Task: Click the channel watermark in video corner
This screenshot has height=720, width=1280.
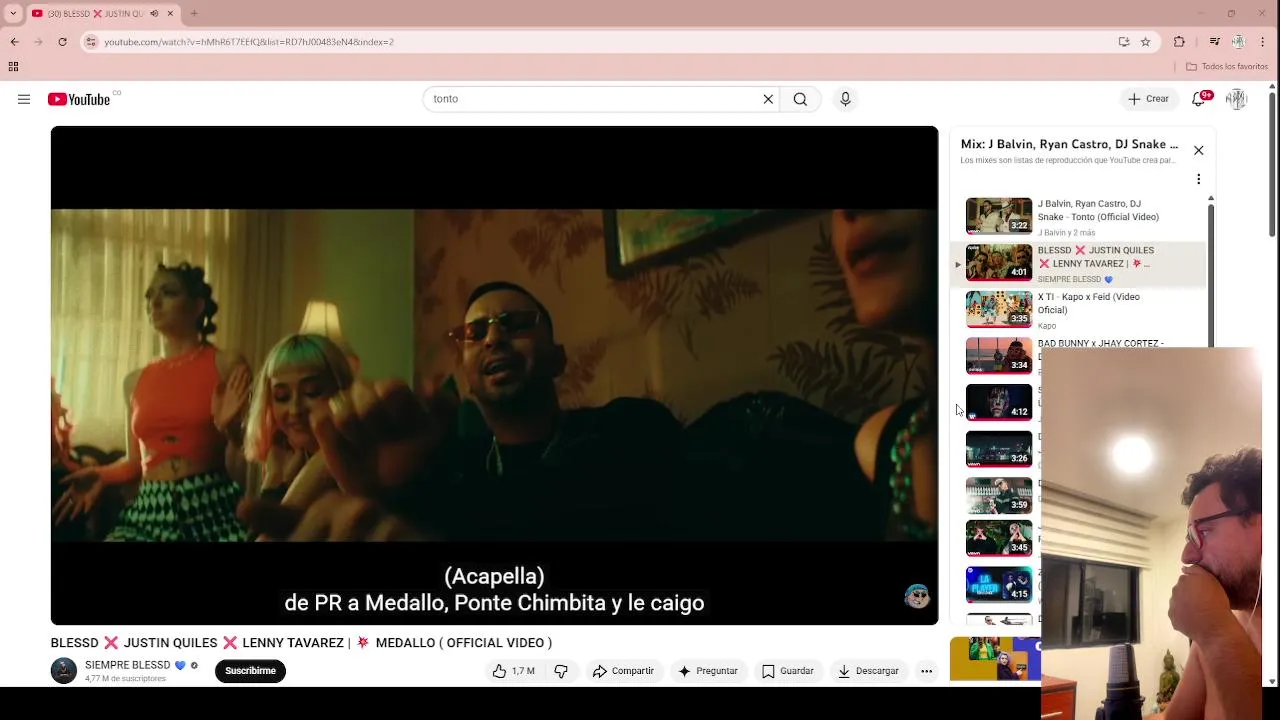Action: tap(917, 597)
